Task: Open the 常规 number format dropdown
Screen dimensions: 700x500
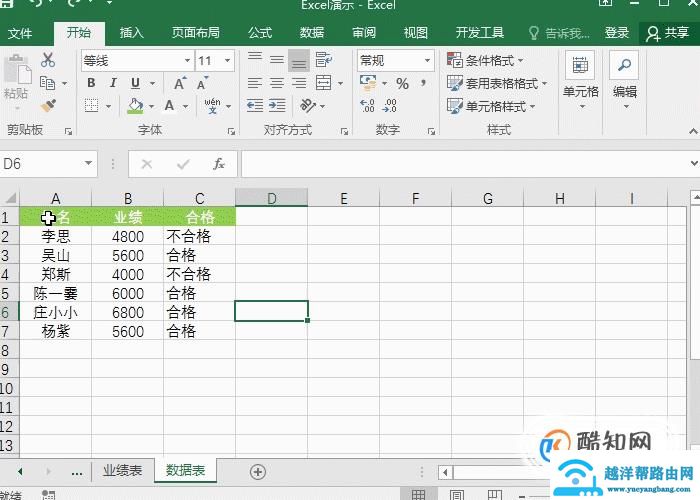Action: [x=427, y=60]
